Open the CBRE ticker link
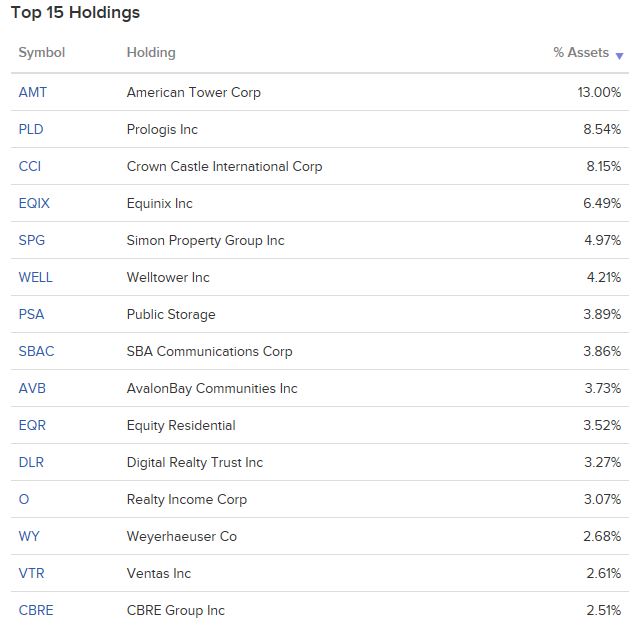This screenshot has width=634, height=628. [x=36, y=610]
